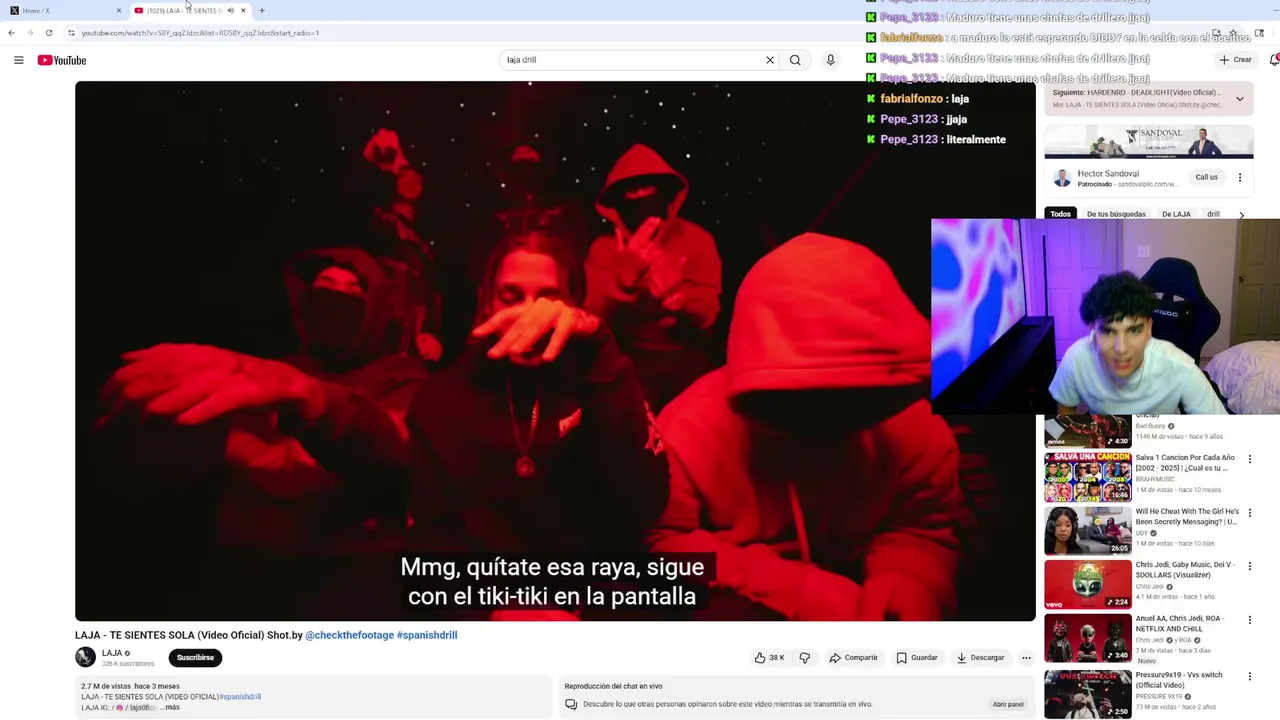Expand the description with ...más
The image size is (1280, 720).
169,707
